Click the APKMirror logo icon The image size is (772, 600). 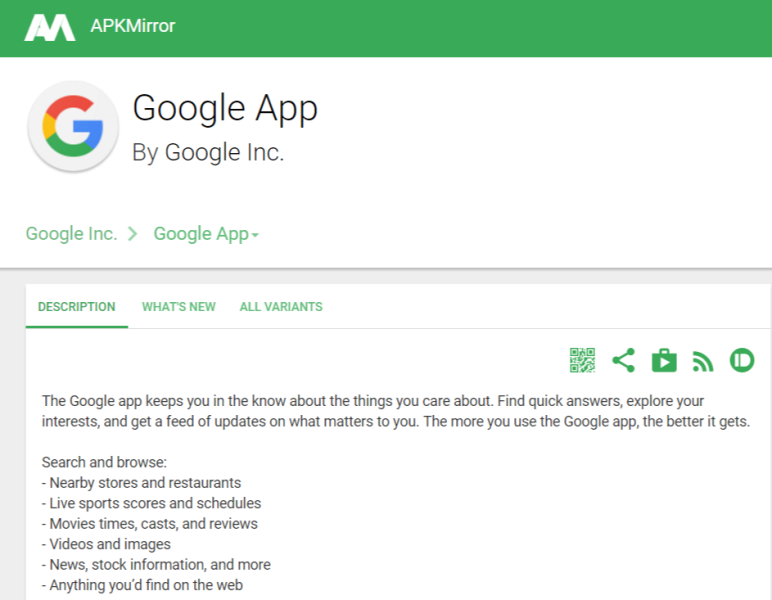tap(50, 27)
